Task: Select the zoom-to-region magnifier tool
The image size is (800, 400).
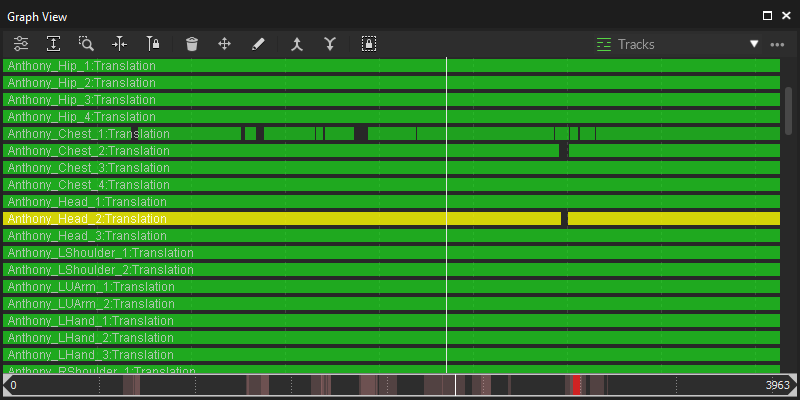Action: 87,44
